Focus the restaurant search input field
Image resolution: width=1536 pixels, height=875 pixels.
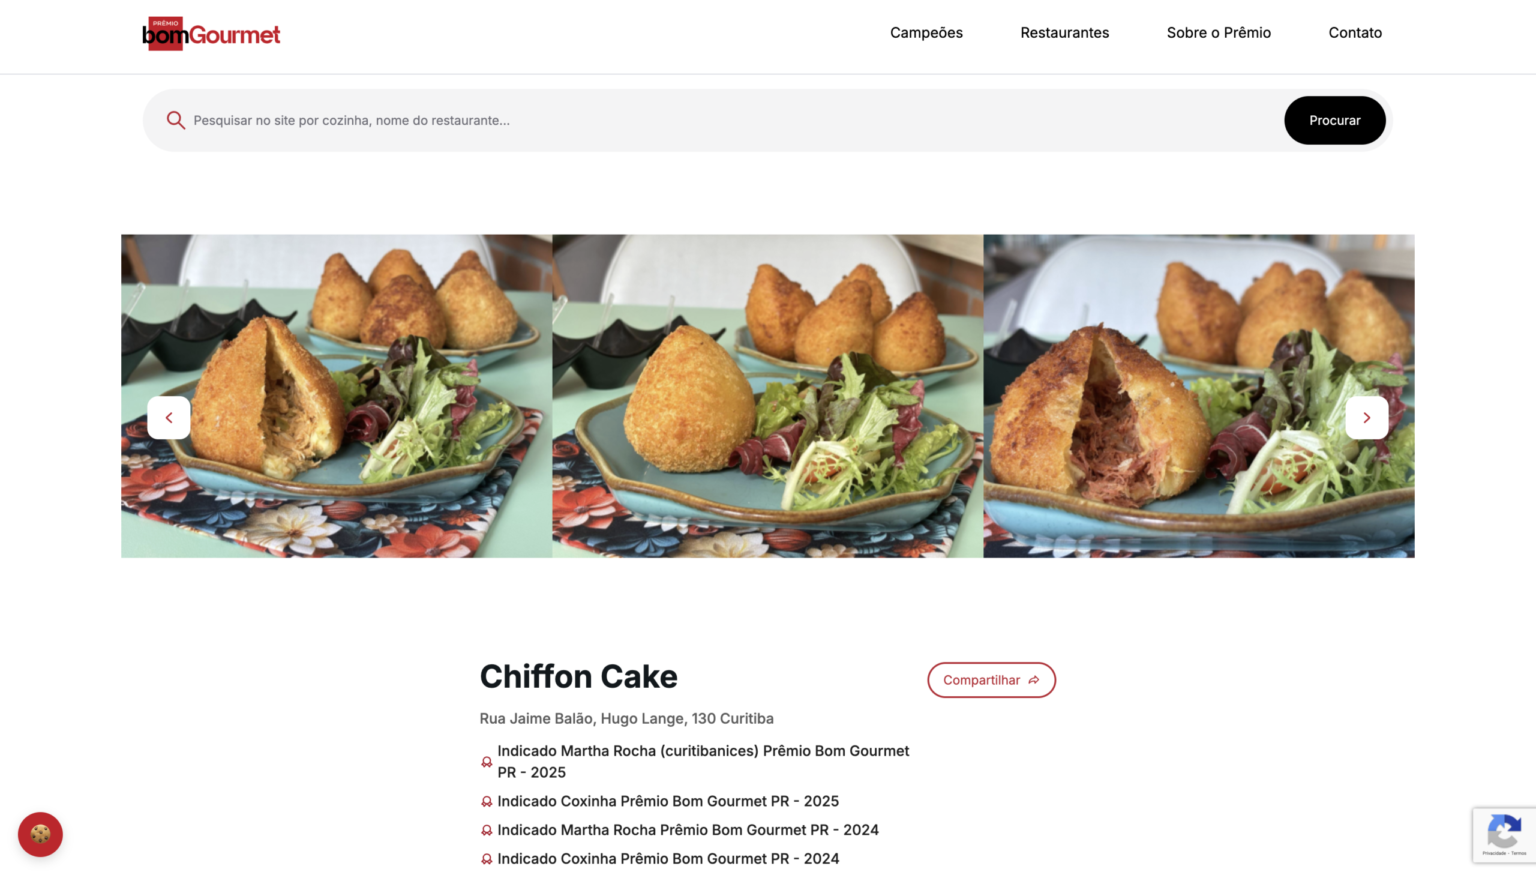(x=732, y=120)
